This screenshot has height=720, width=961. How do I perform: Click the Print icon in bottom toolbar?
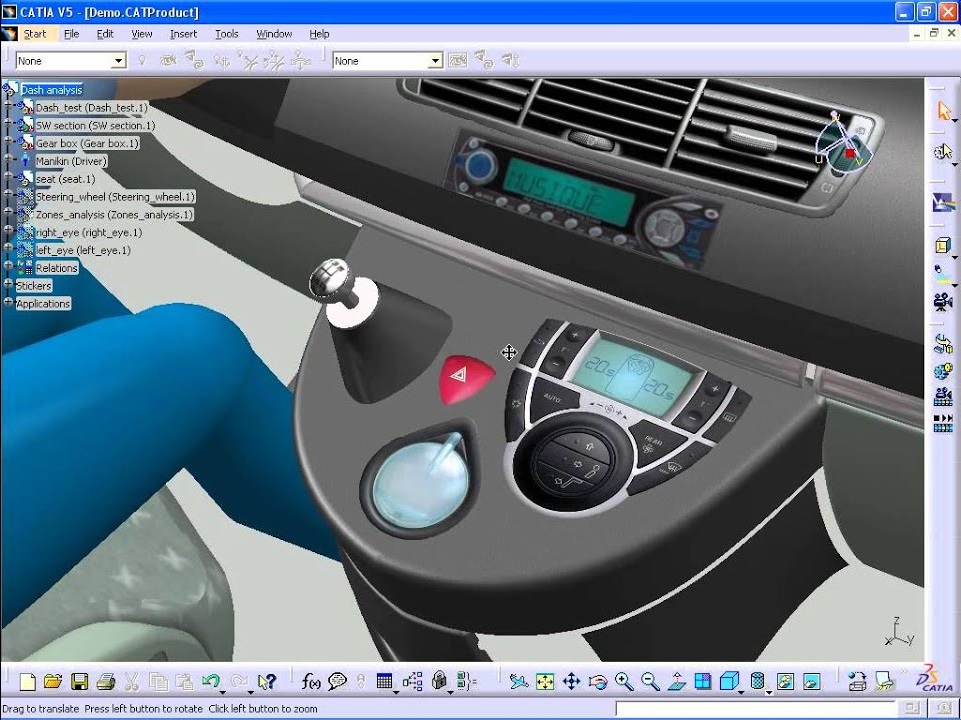pyautogui.click(x=105, y=682)
